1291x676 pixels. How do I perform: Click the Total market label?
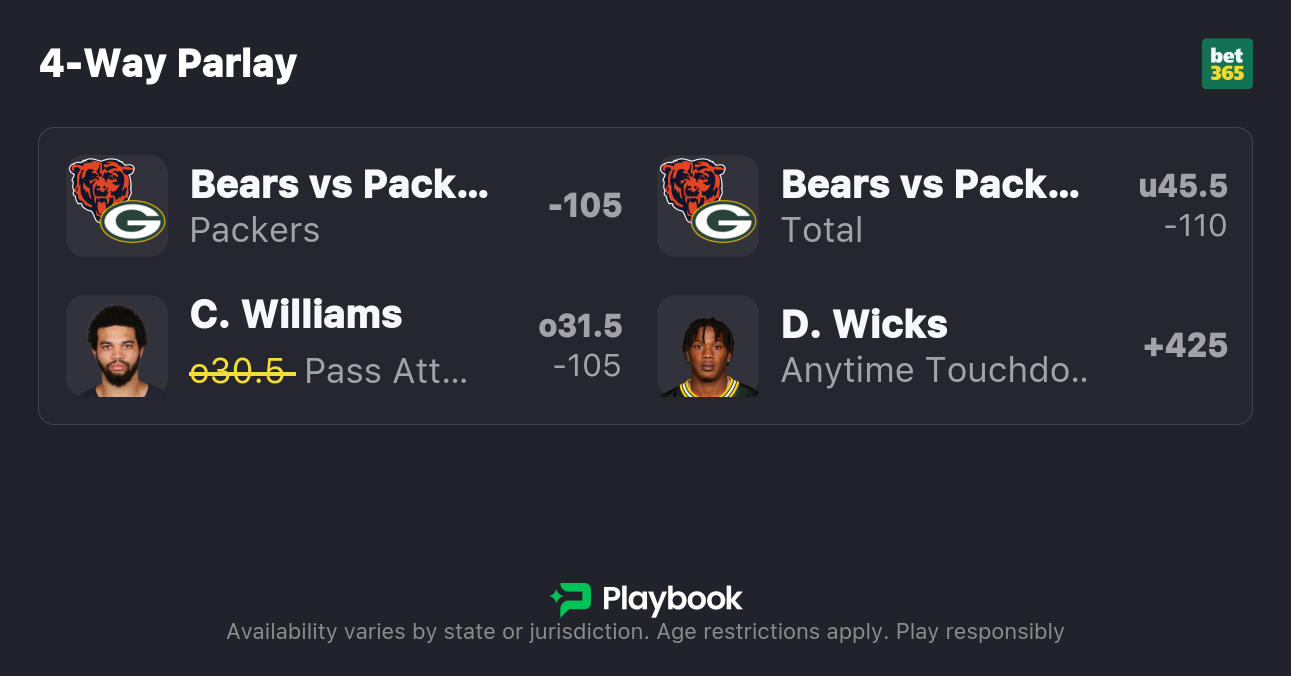click(x=821, y=230)
